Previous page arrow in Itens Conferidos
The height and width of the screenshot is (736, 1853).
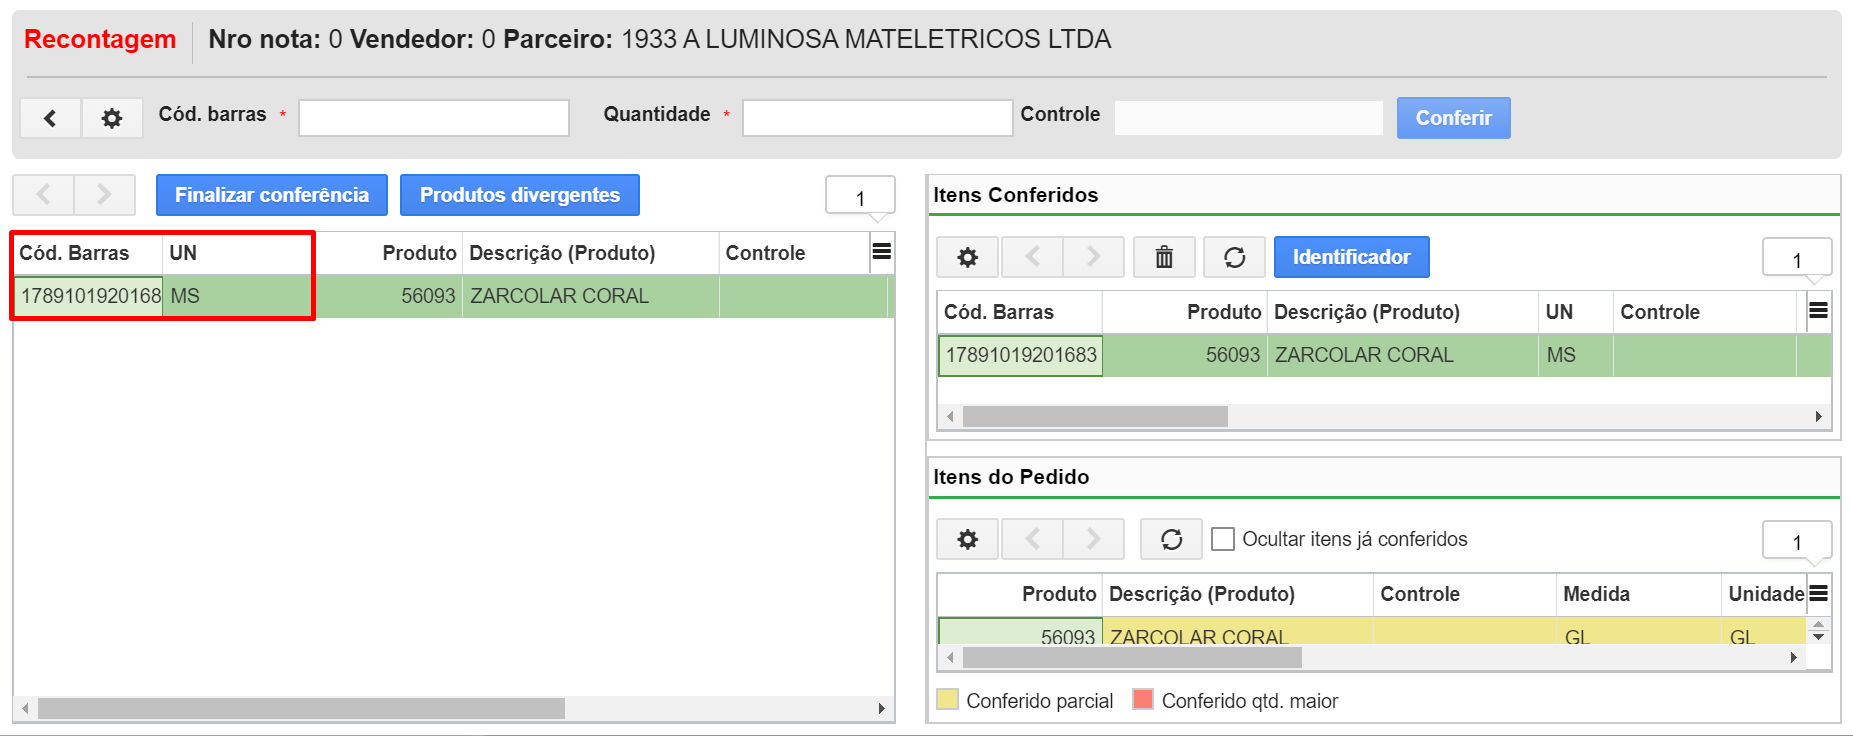[1032, 257]
